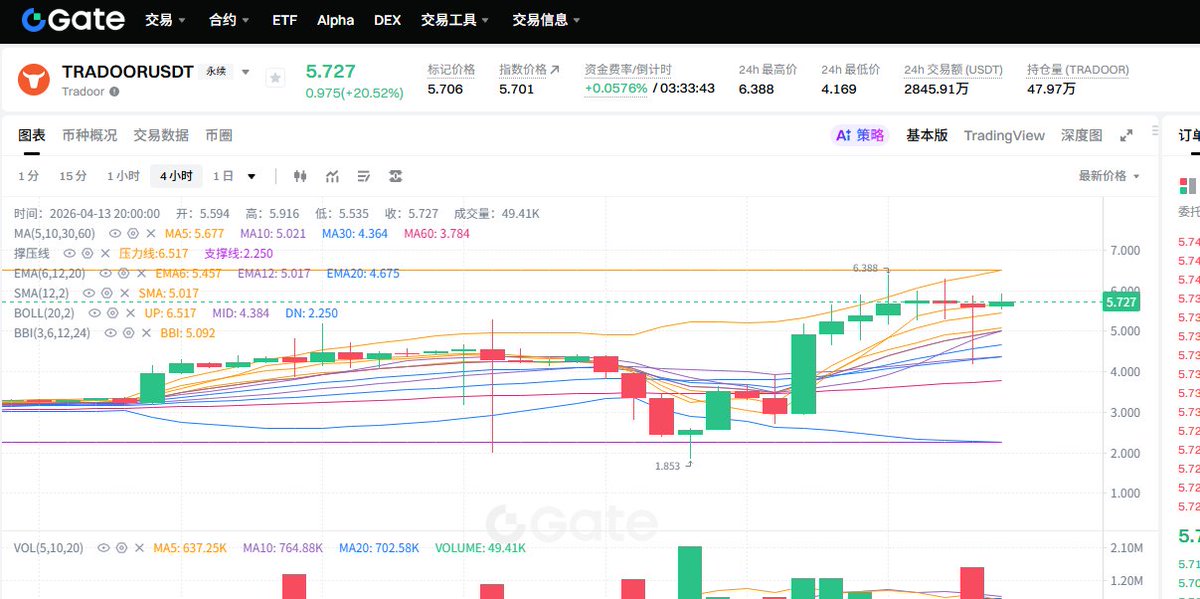This screenshot has width=1200, height=599.
Task: Click the 指数价格 arrow link icon
Action: tap(554, 70)
